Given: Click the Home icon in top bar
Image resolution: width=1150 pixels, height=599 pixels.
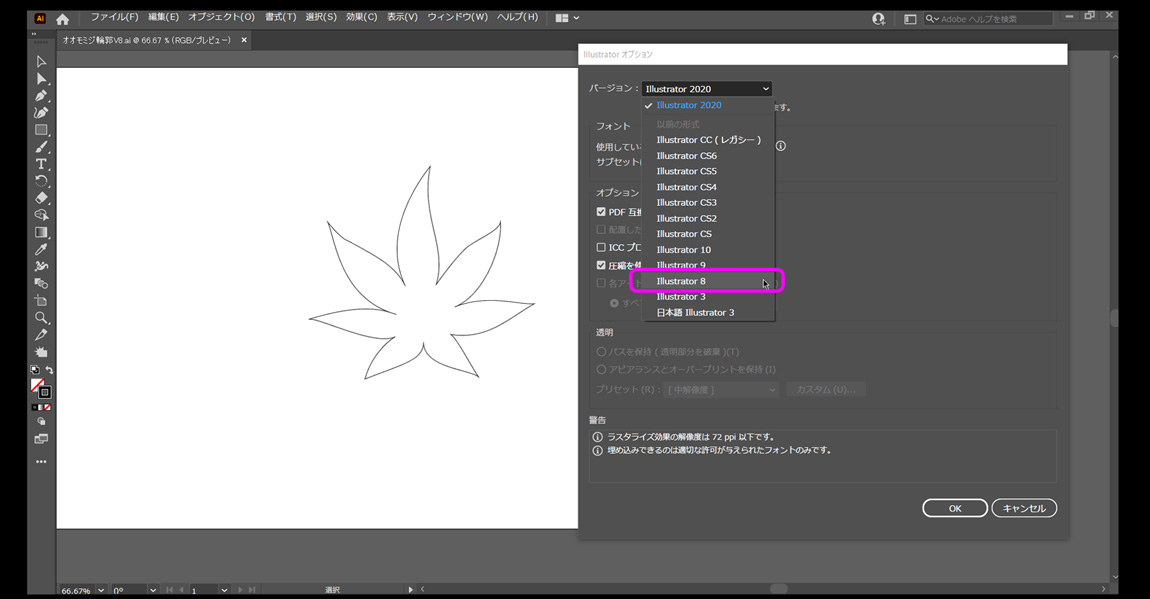Looking at the screenshot, I should click(x=63, y=18).
